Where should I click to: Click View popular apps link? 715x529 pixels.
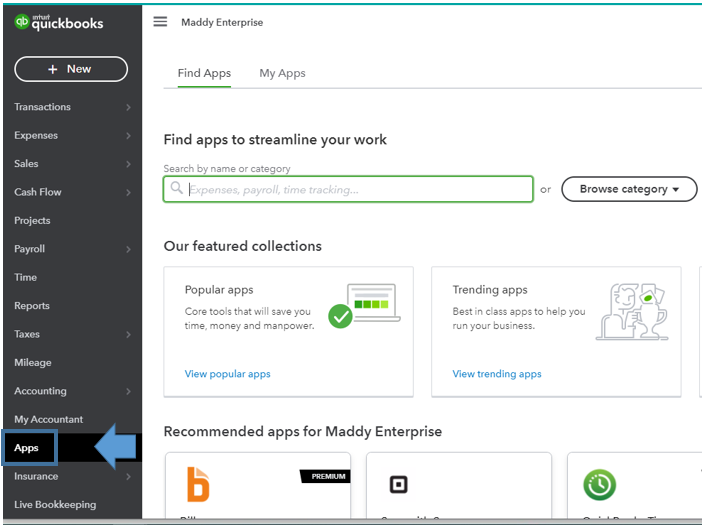(x=228, y=374)
